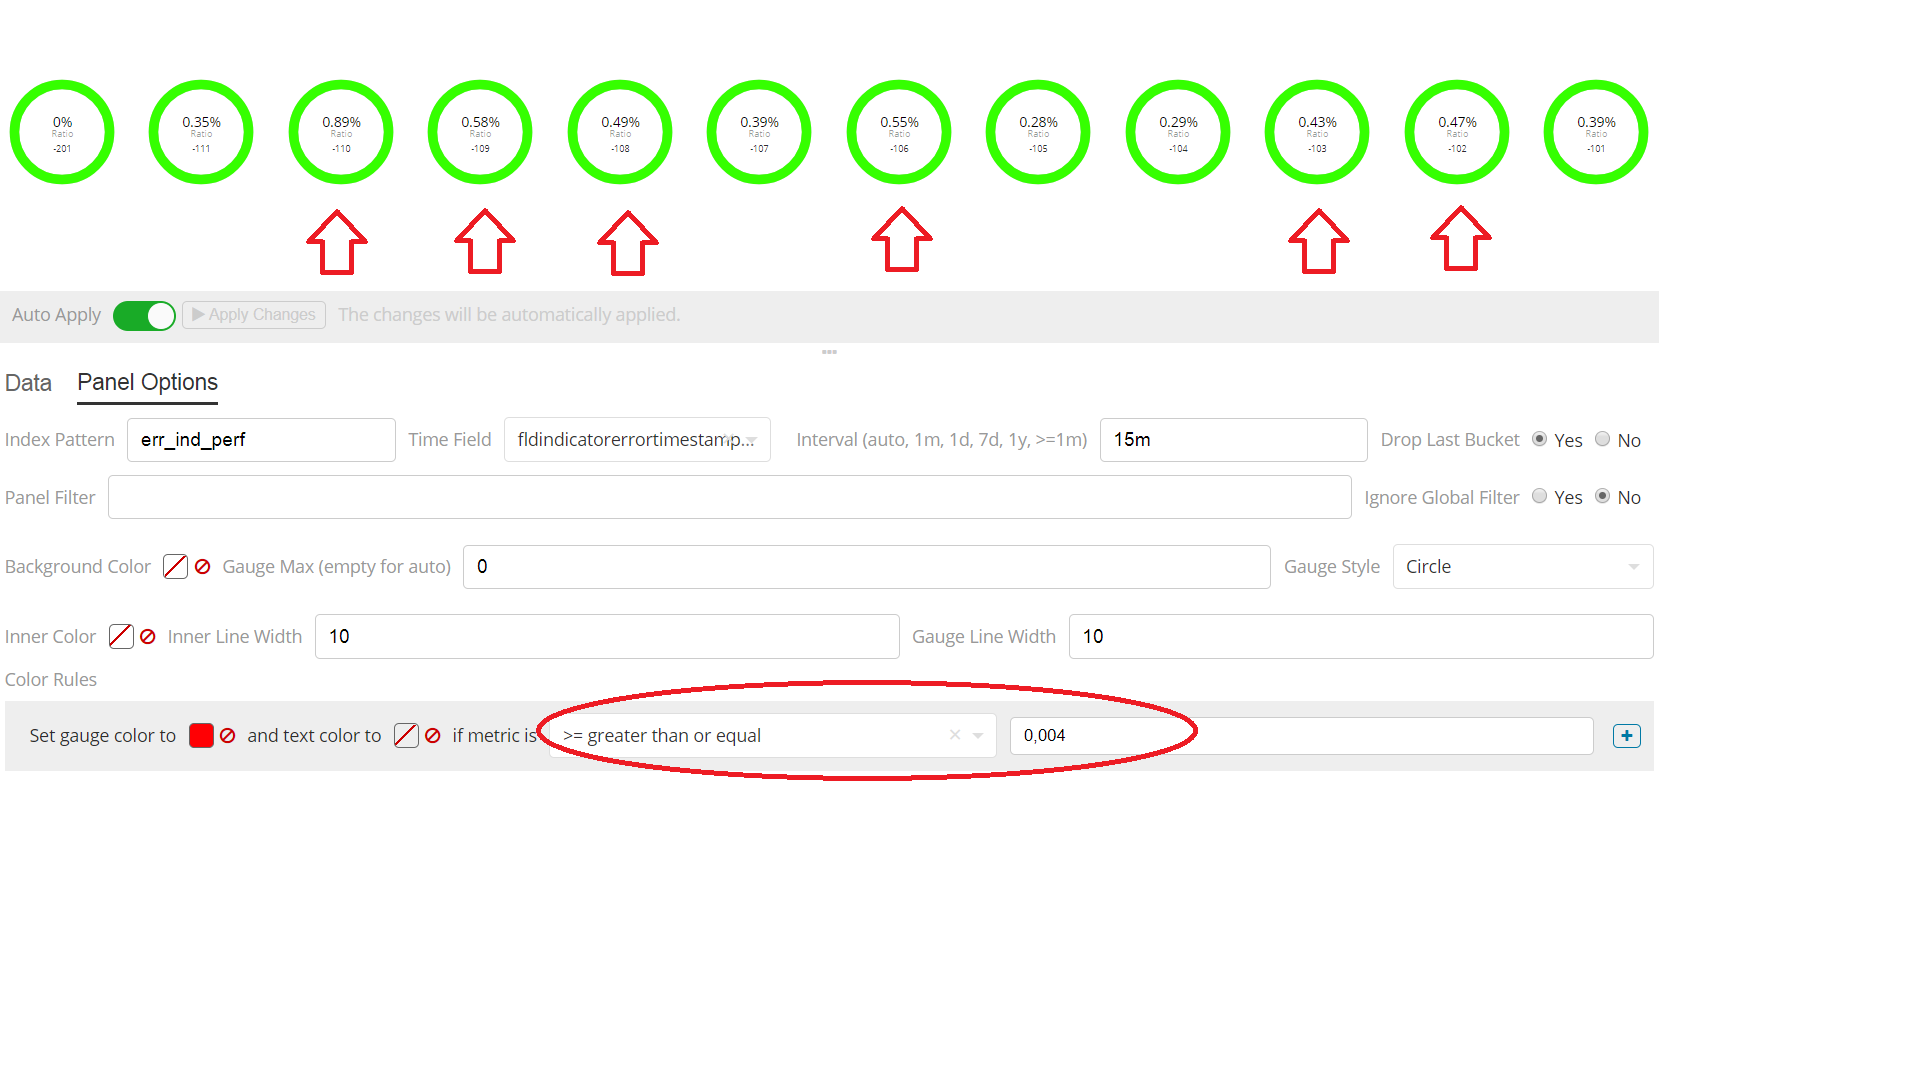Click the 0.35% gauge labeled -111

[201, 132]
